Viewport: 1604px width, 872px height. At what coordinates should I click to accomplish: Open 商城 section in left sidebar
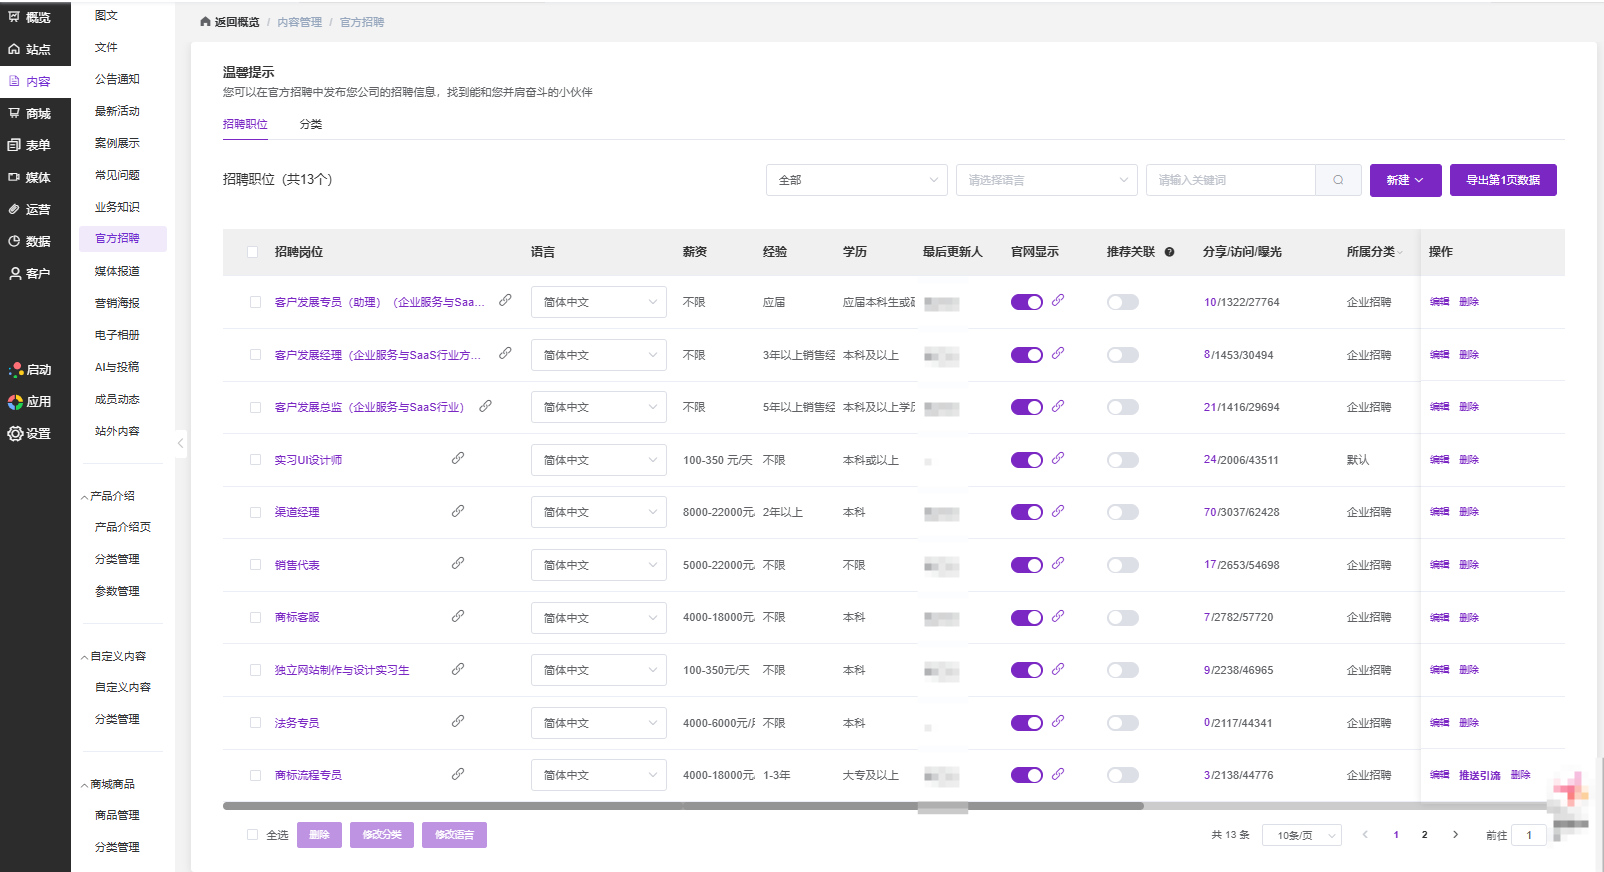click(35, 113)
